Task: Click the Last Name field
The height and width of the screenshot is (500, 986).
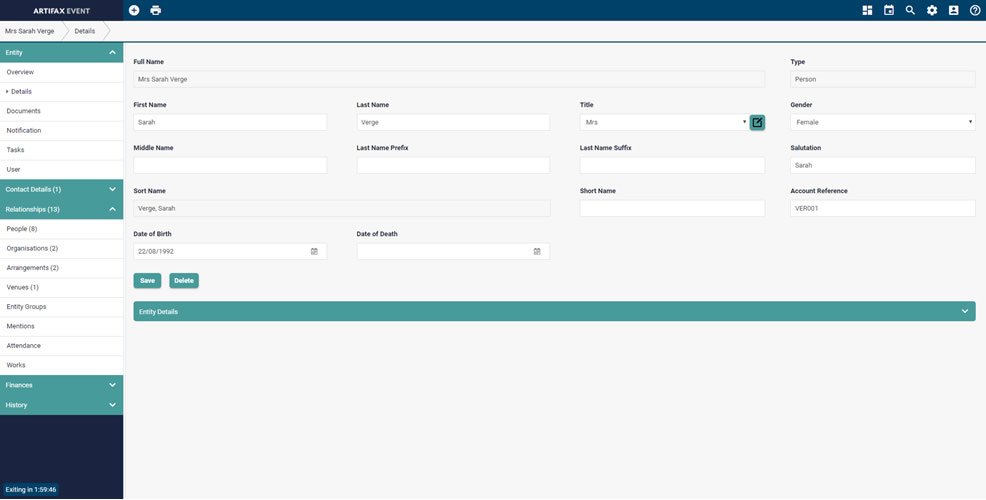Action: tap(453, 122)
